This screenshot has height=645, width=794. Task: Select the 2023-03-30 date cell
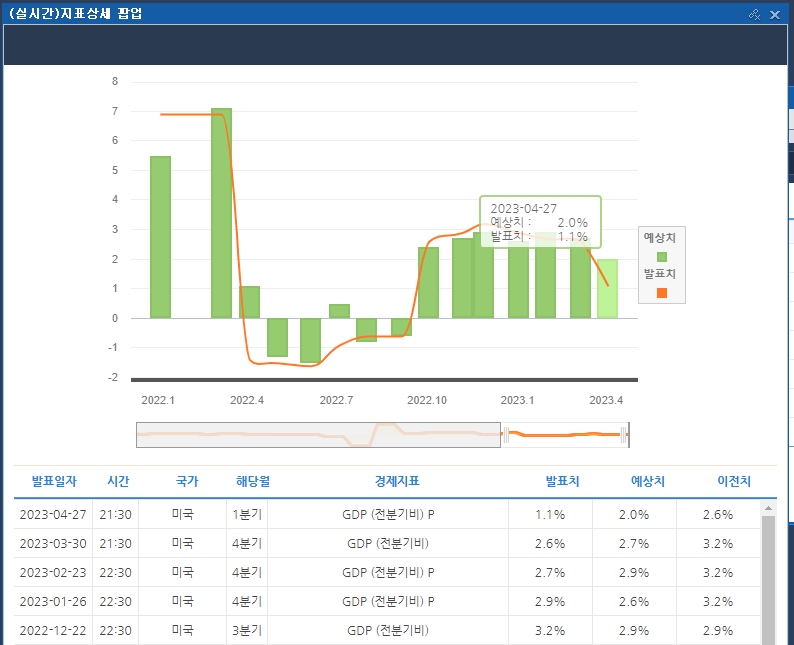tap(53, 543)
